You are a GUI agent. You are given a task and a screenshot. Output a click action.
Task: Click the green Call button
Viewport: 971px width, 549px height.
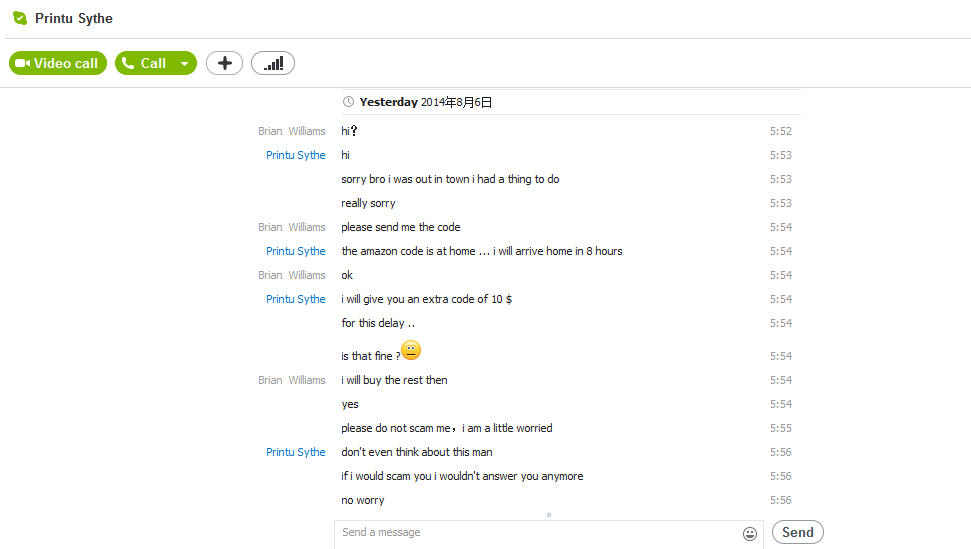tap(144, 63)
